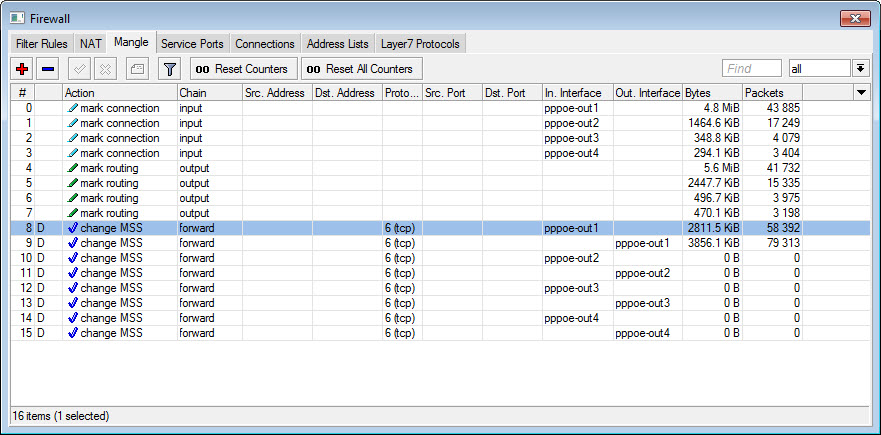Image resolution: width=881 pixels, height=435 pixels.
Task: Remove the selected rule with the minus icon
Action: click(x=48, y=69)
